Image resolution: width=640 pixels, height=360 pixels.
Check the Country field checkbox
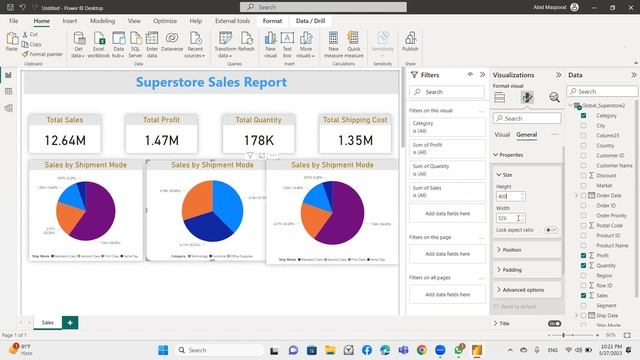click(583, 145)
